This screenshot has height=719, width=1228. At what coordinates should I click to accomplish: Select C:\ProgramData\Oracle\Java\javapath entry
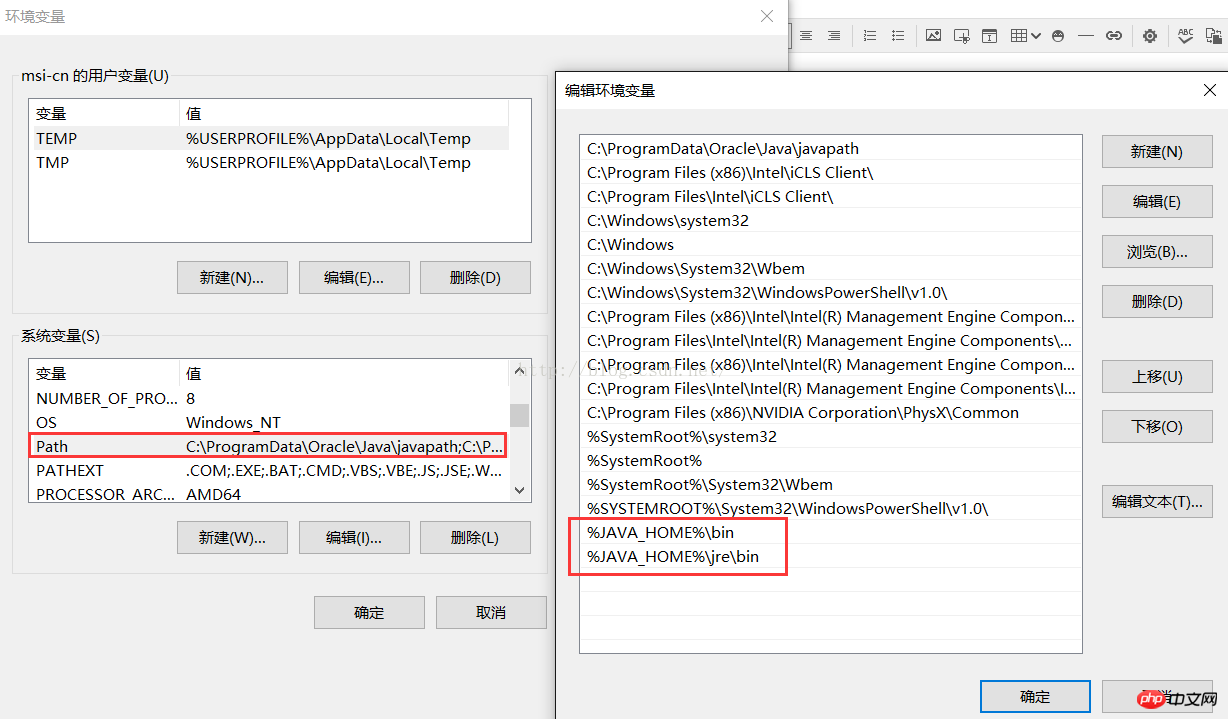click(x=830, y=148)
